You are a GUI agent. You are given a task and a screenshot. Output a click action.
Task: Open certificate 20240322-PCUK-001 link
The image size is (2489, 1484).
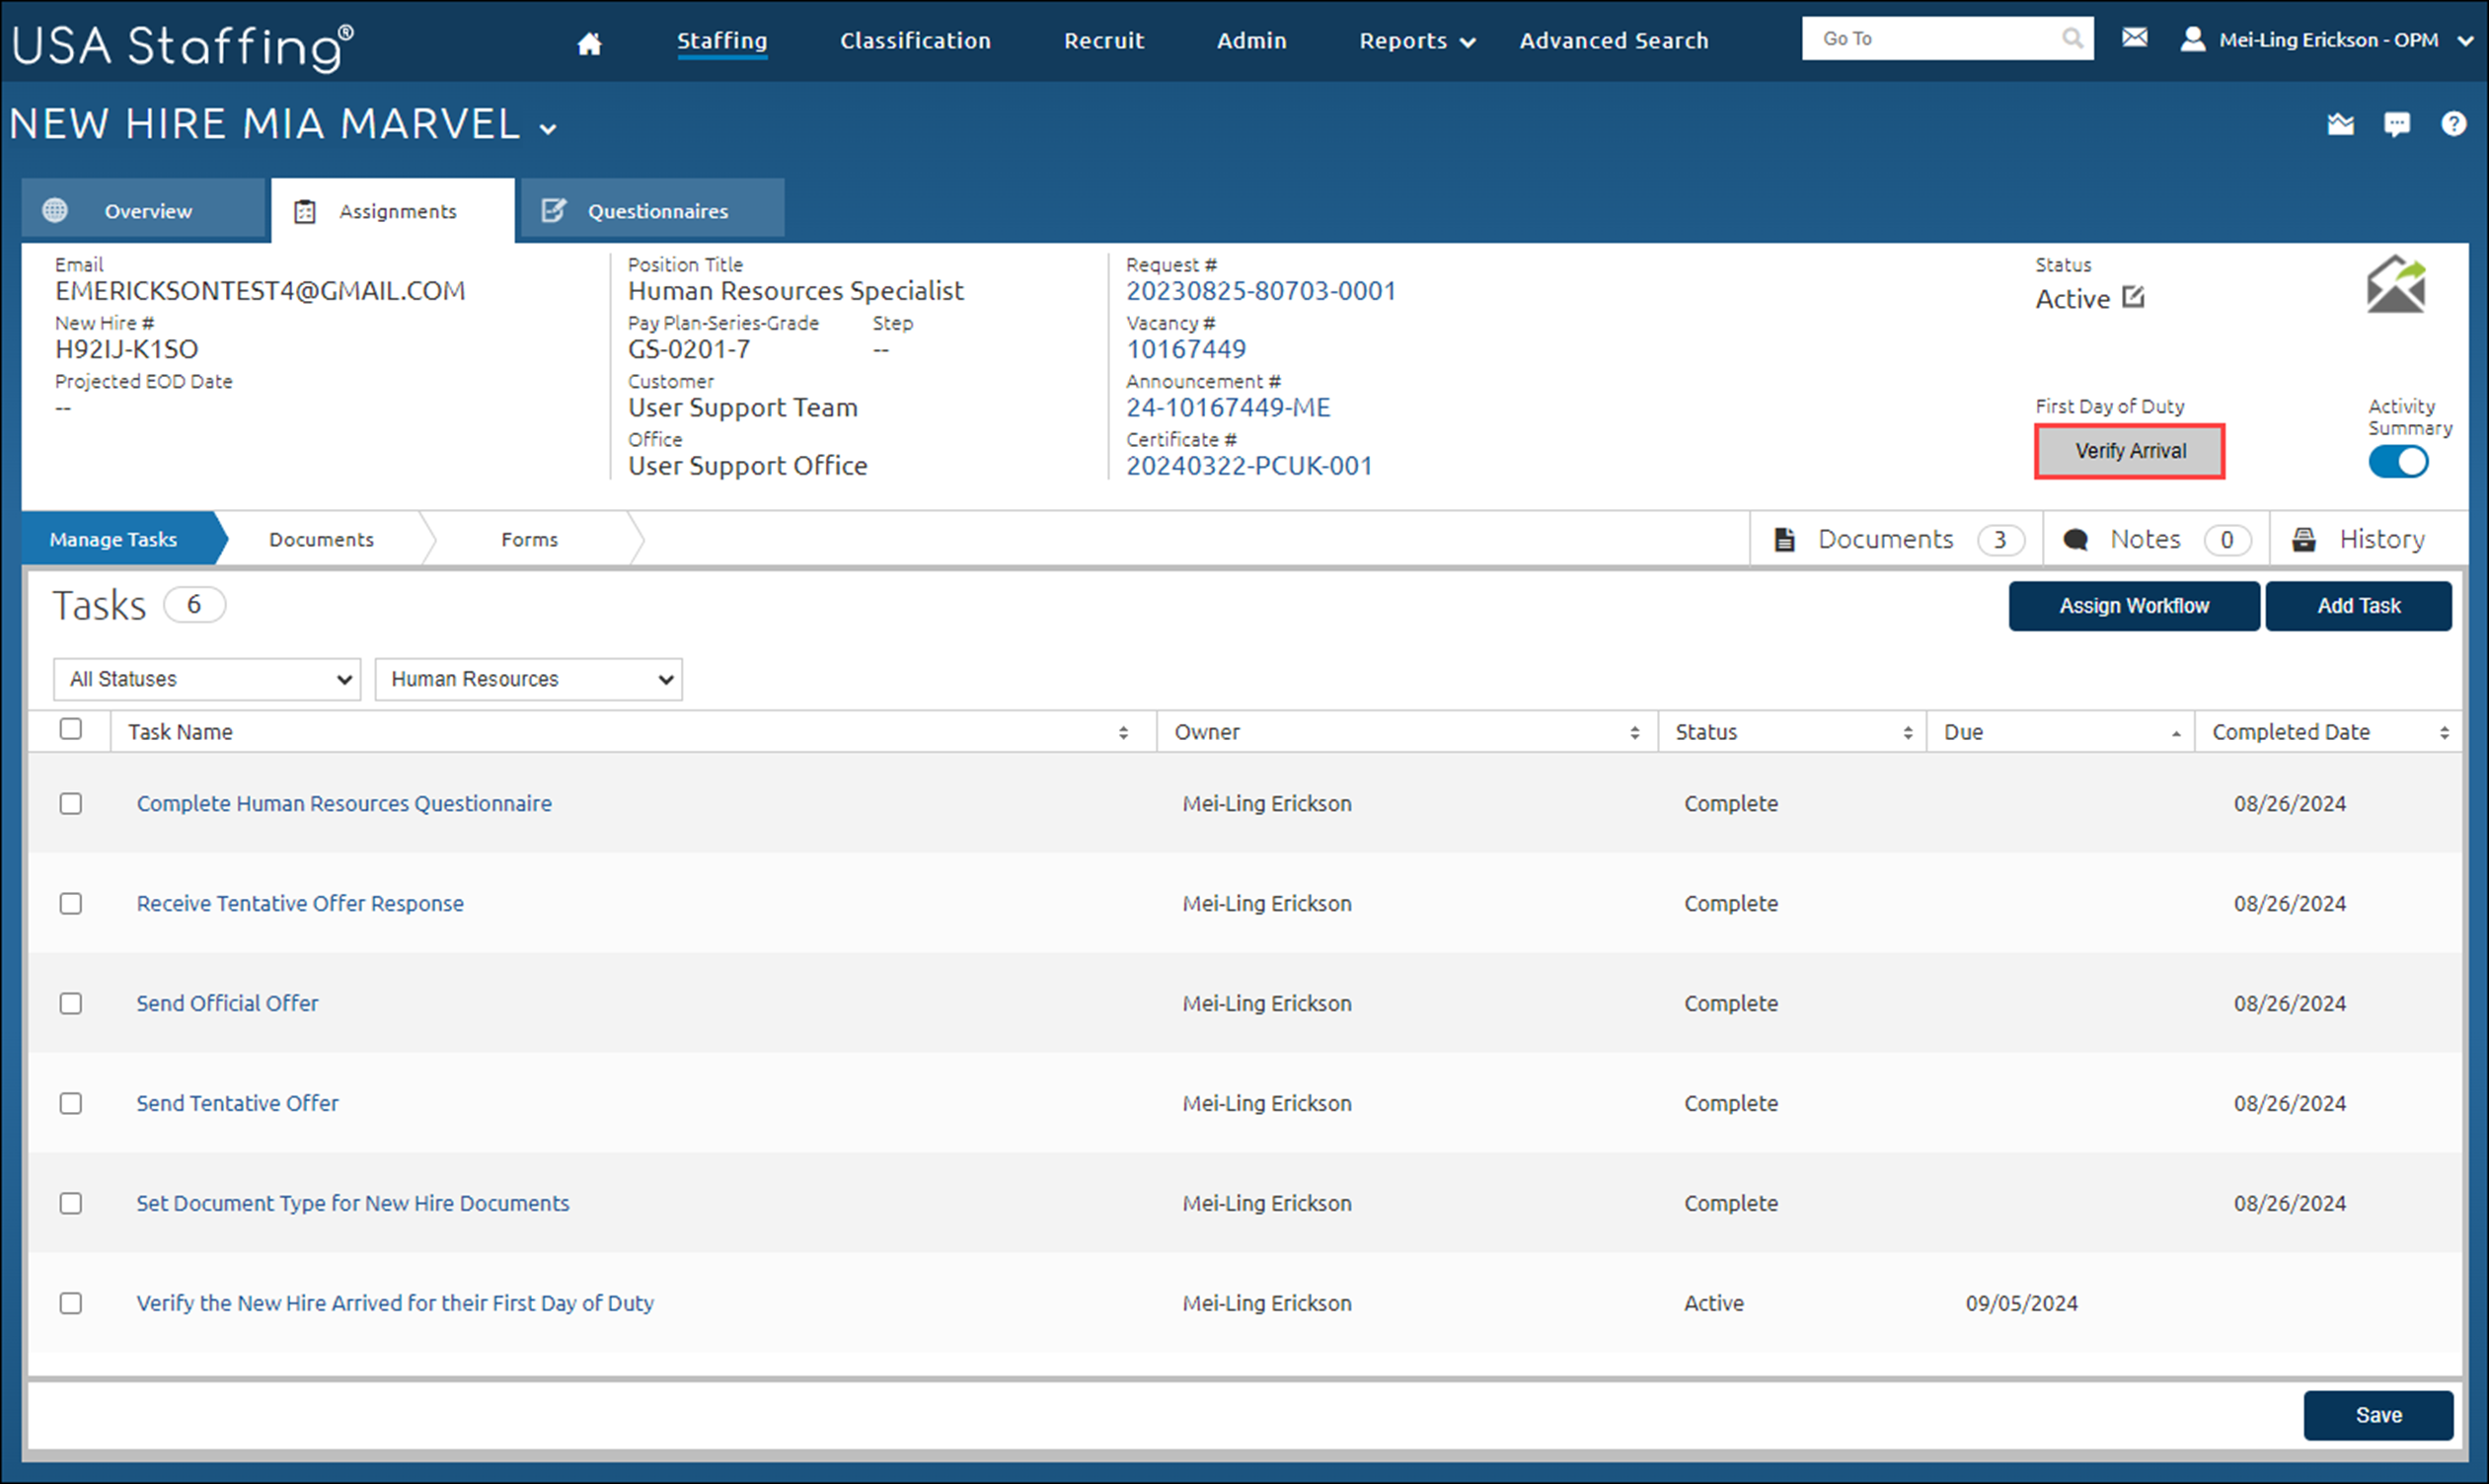(x=1249, y=466)
